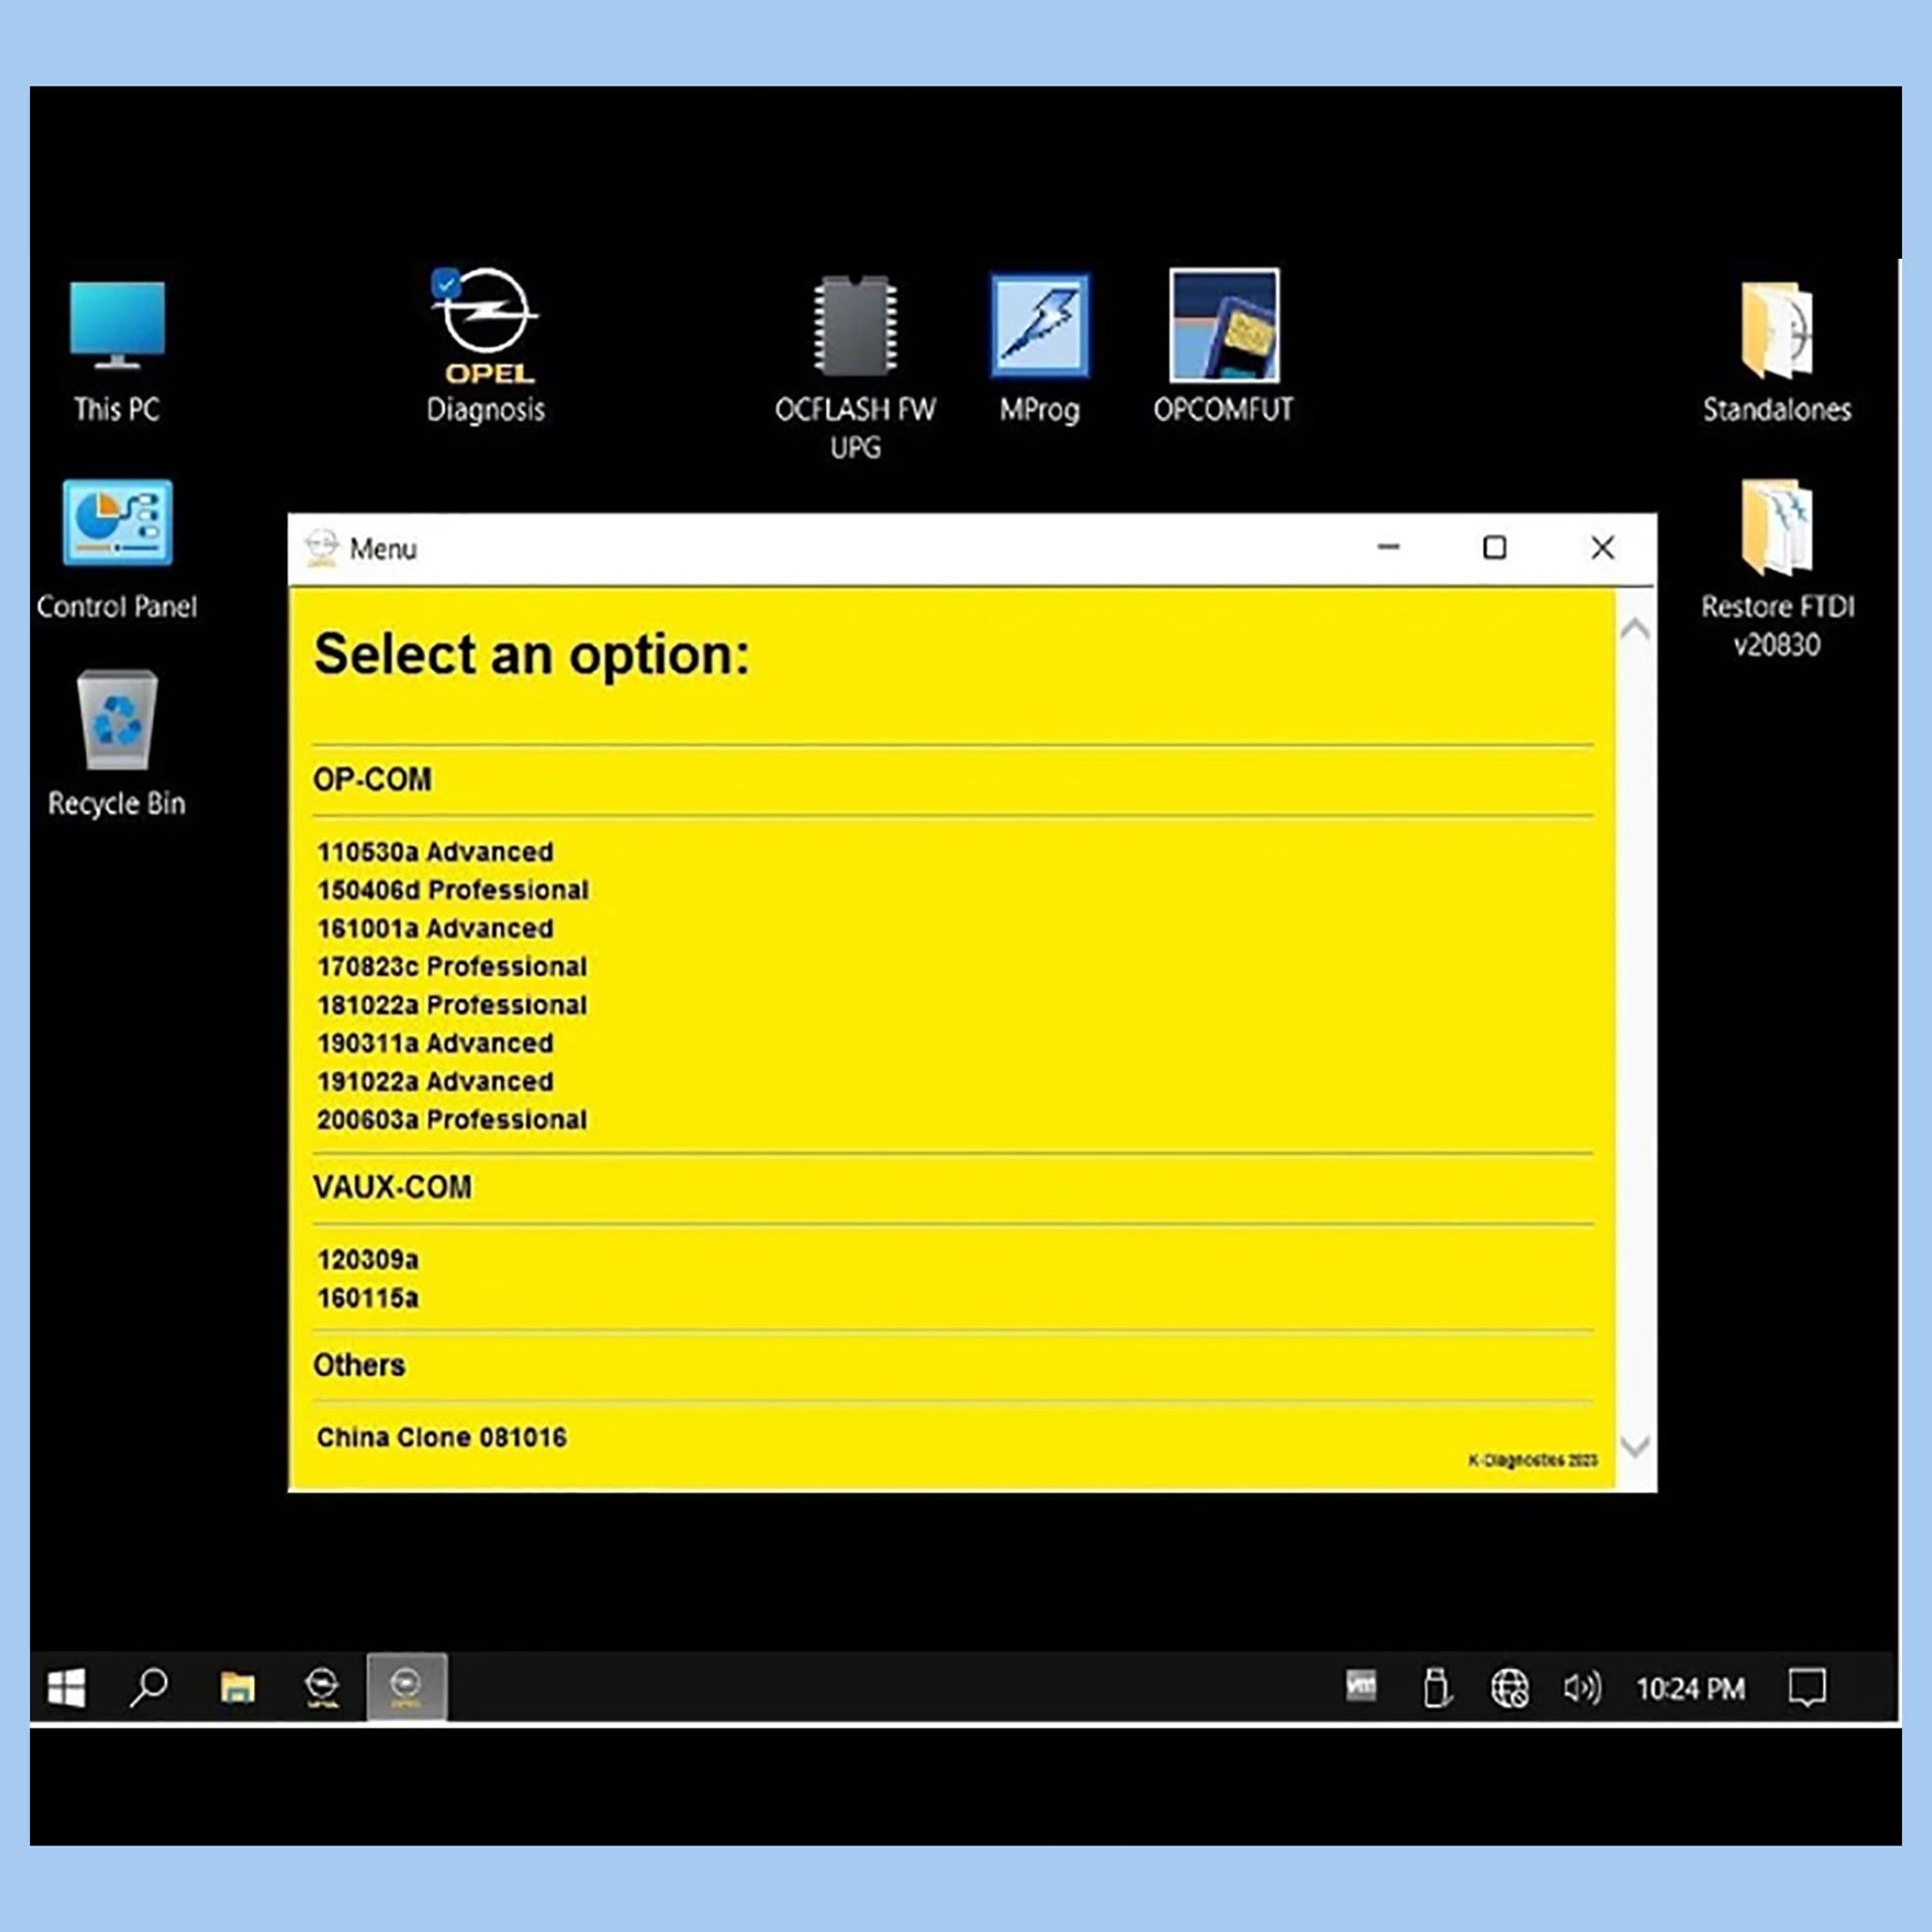Choose 200603a Professional version
The width and height of the screenshot is (1932, 1932).
point(452,1119)
